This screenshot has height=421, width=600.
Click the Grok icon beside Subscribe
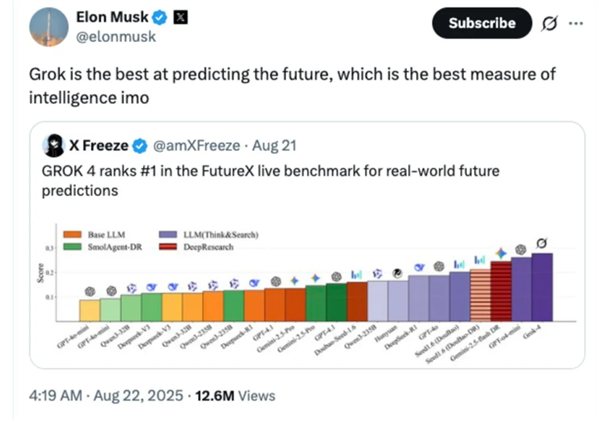tap(545, 23)
